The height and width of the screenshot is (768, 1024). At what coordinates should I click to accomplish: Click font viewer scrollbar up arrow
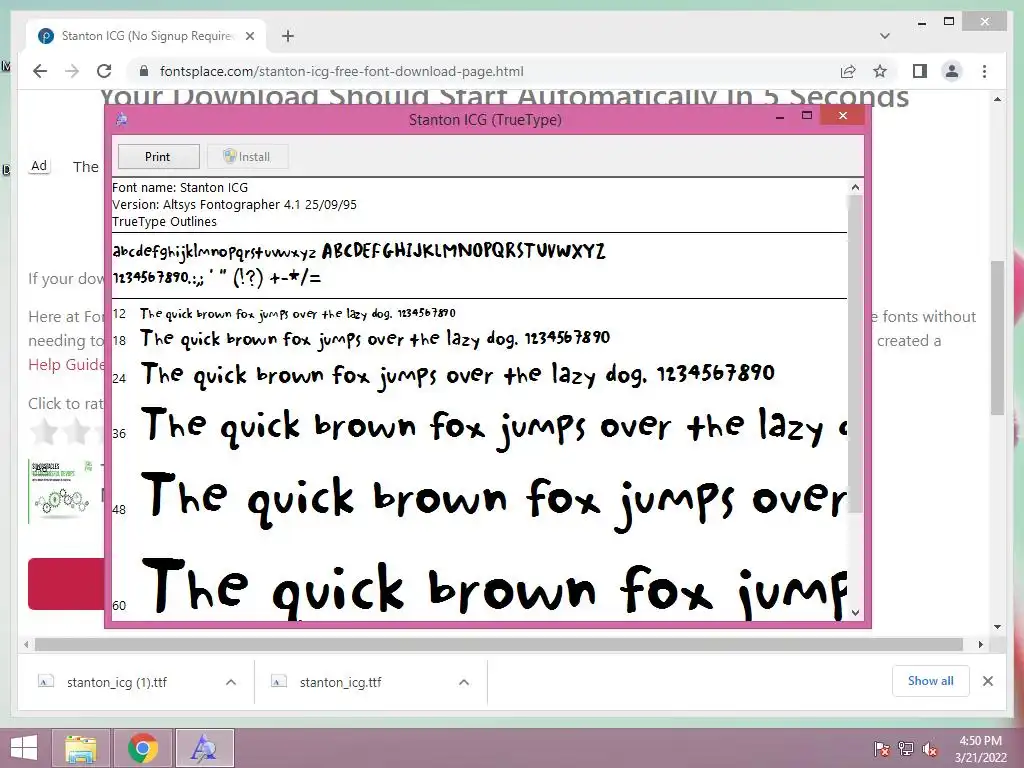(x=856, y=187)
